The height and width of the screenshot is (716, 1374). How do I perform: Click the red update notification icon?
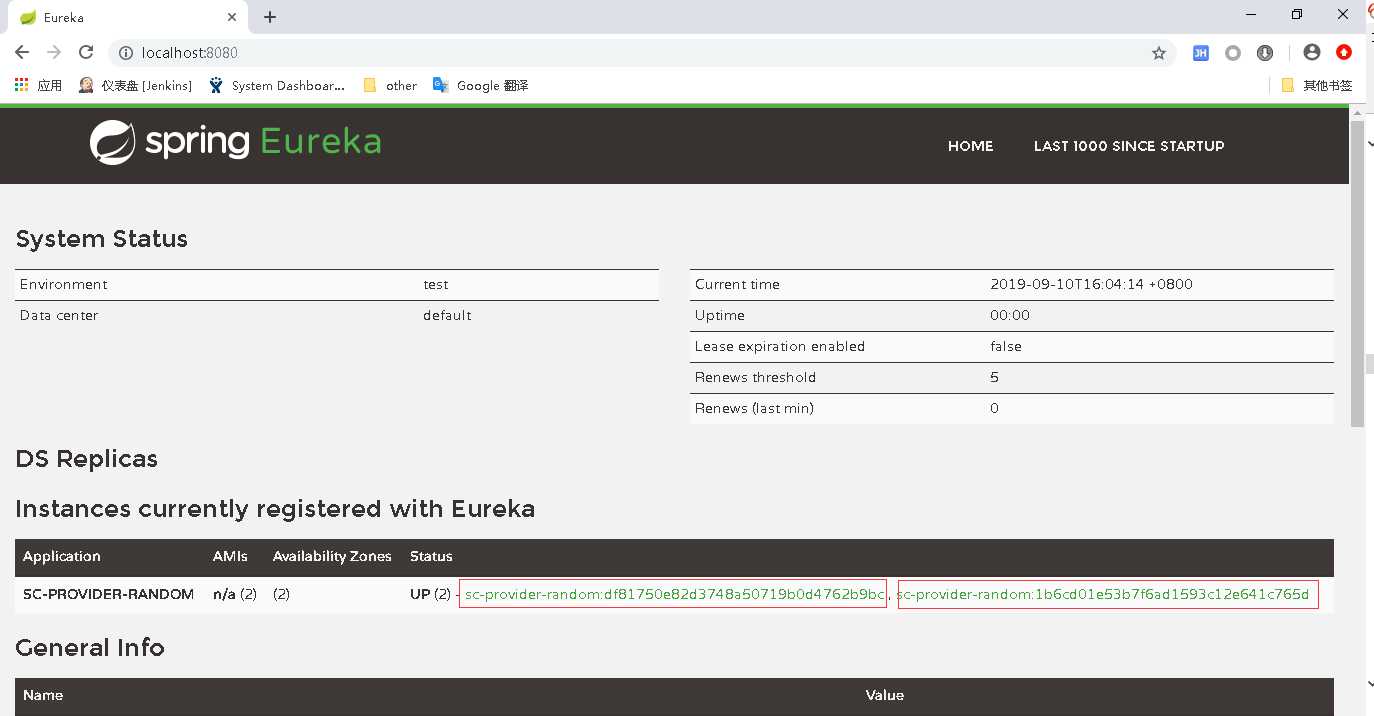[x=1344, y=53]
